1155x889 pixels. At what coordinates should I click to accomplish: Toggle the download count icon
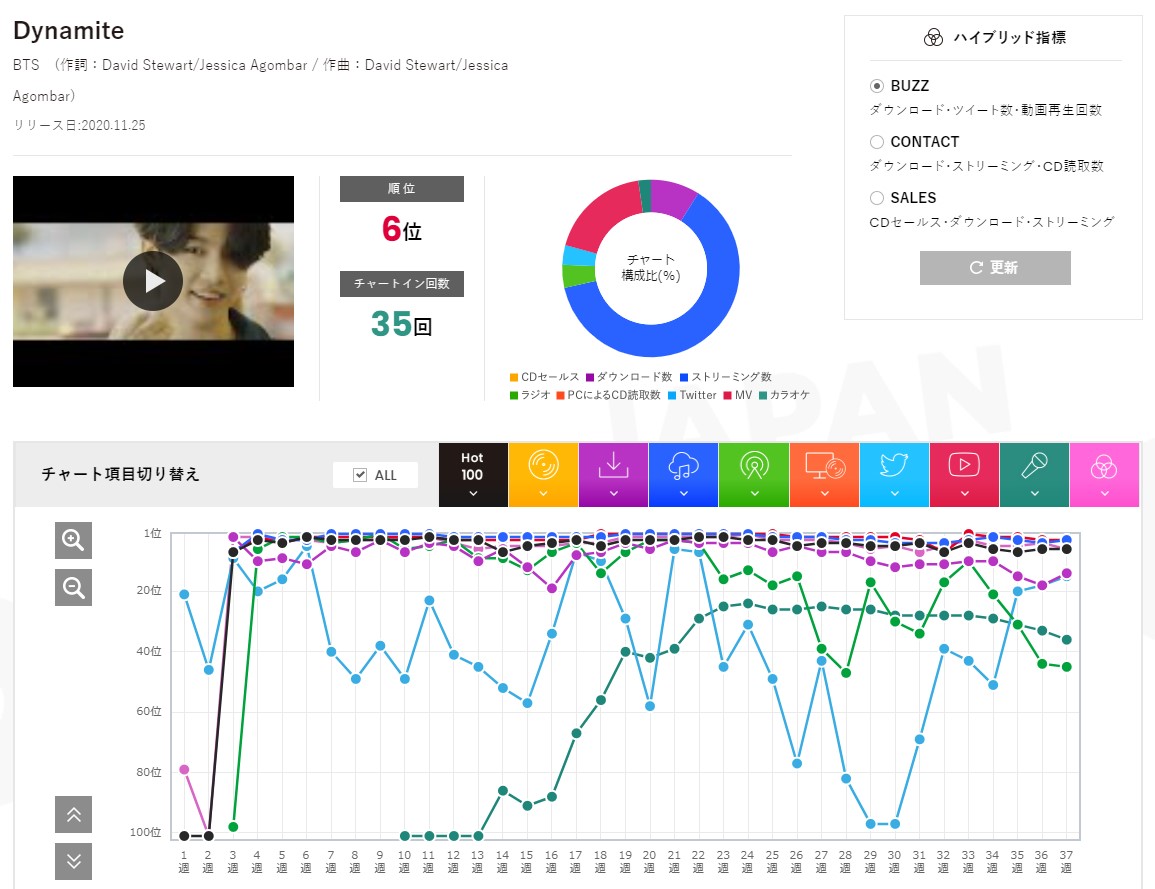point(614,474)
